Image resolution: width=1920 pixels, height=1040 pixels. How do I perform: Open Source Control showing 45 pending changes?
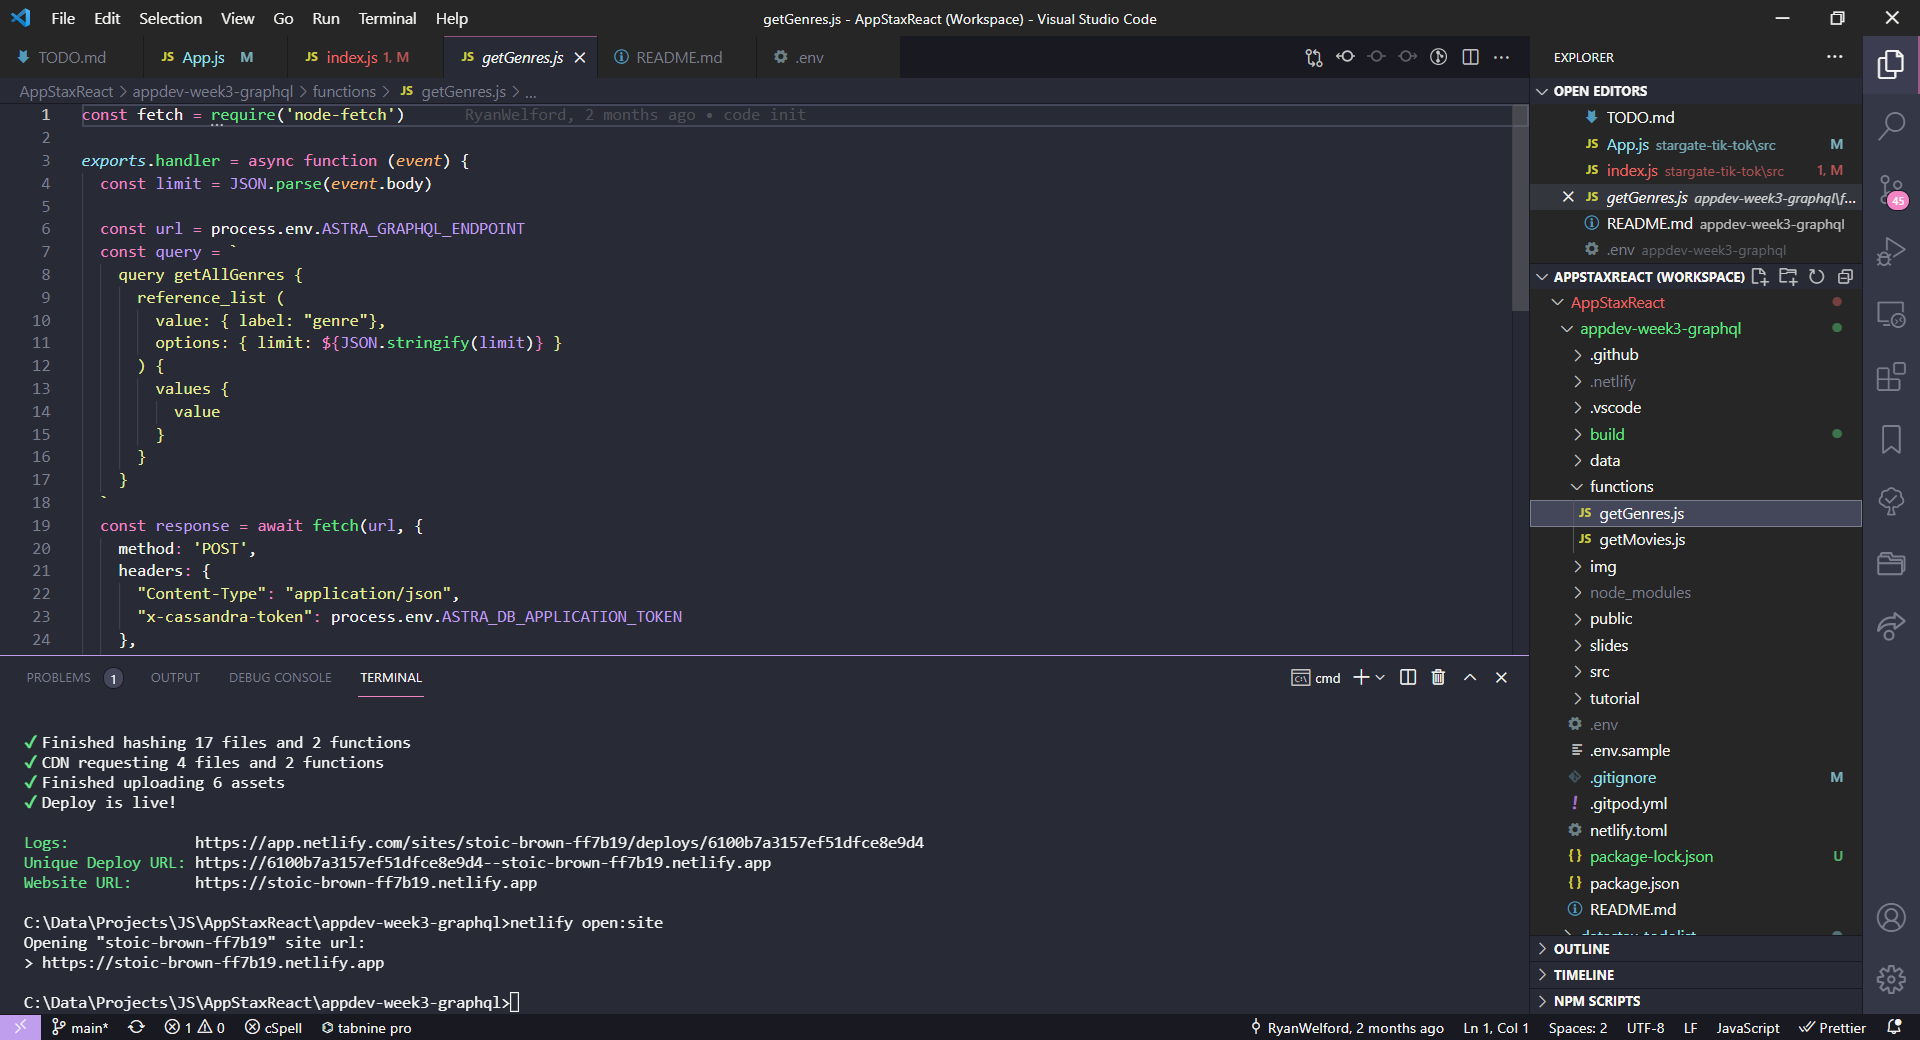(x=1891, y=190)
